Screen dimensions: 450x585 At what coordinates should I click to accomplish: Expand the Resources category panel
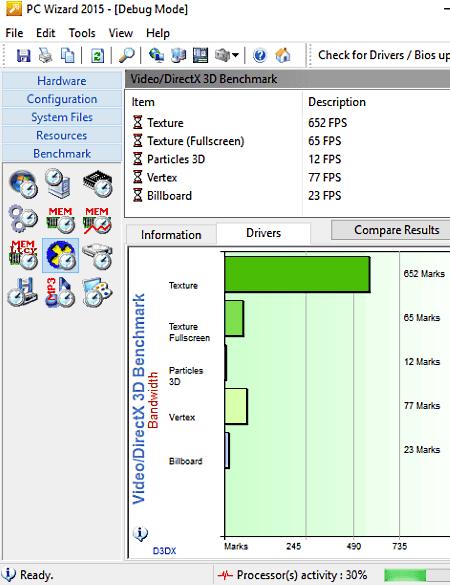(x=62, y=135)
